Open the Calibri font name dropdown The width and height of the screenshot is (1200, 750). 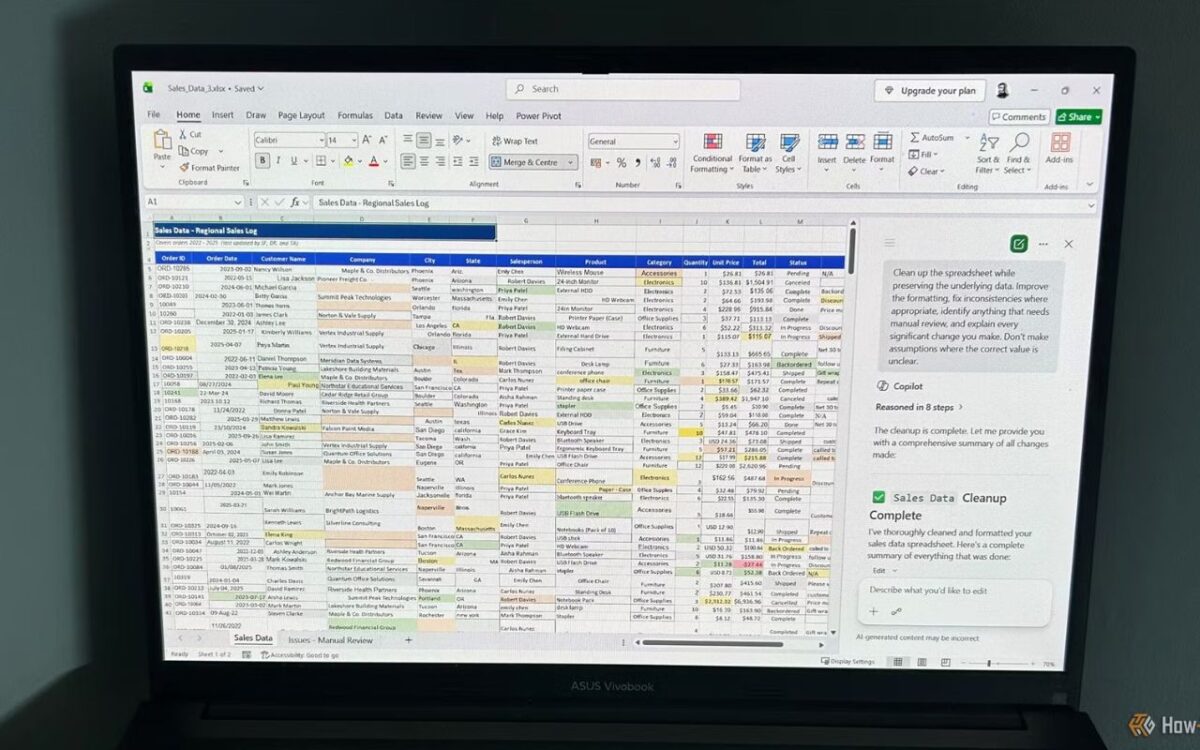pos(290,141)
